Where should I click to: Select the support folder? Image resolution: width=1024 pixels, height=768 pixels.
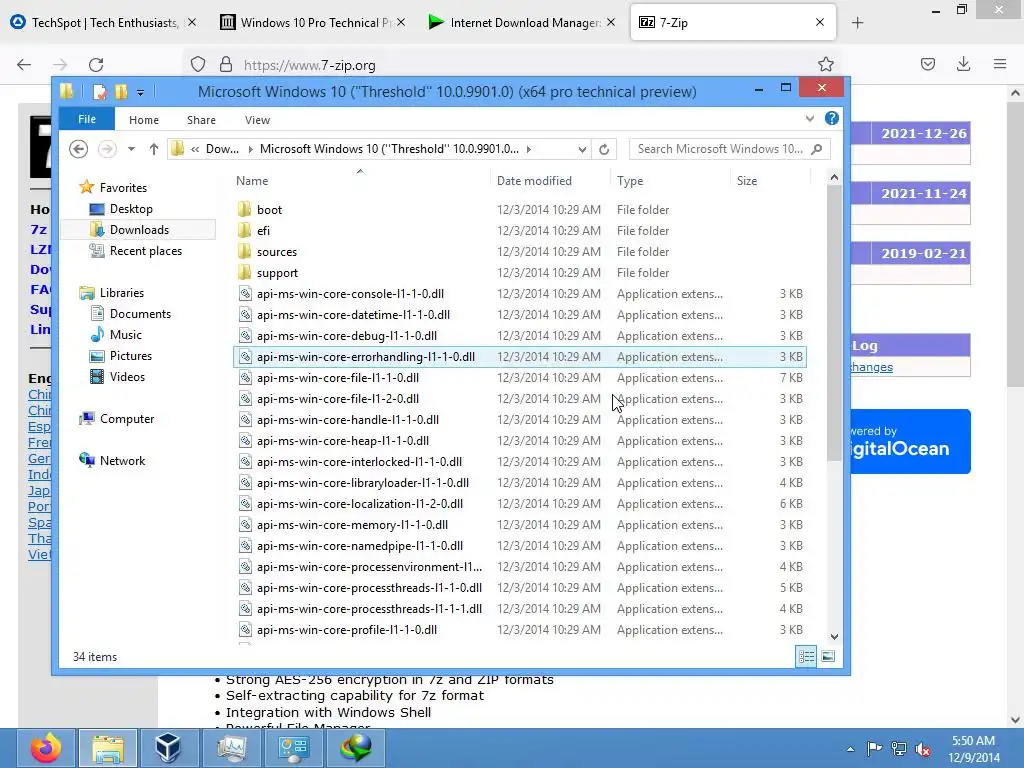[277, 272]
